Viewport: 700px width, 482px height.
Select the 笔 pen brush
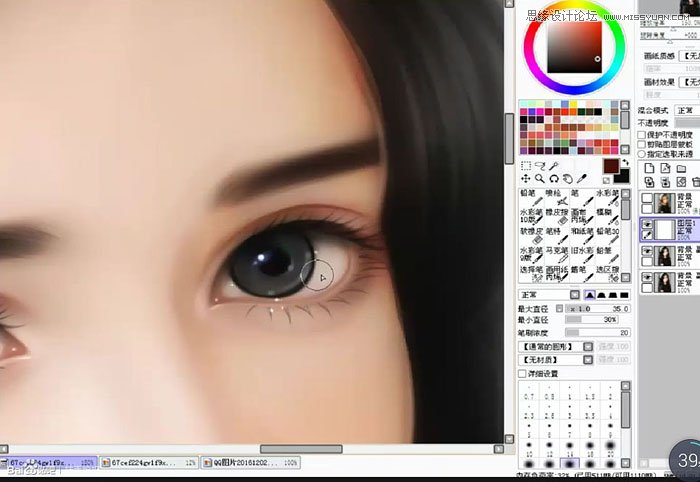[x=582, y=198]
